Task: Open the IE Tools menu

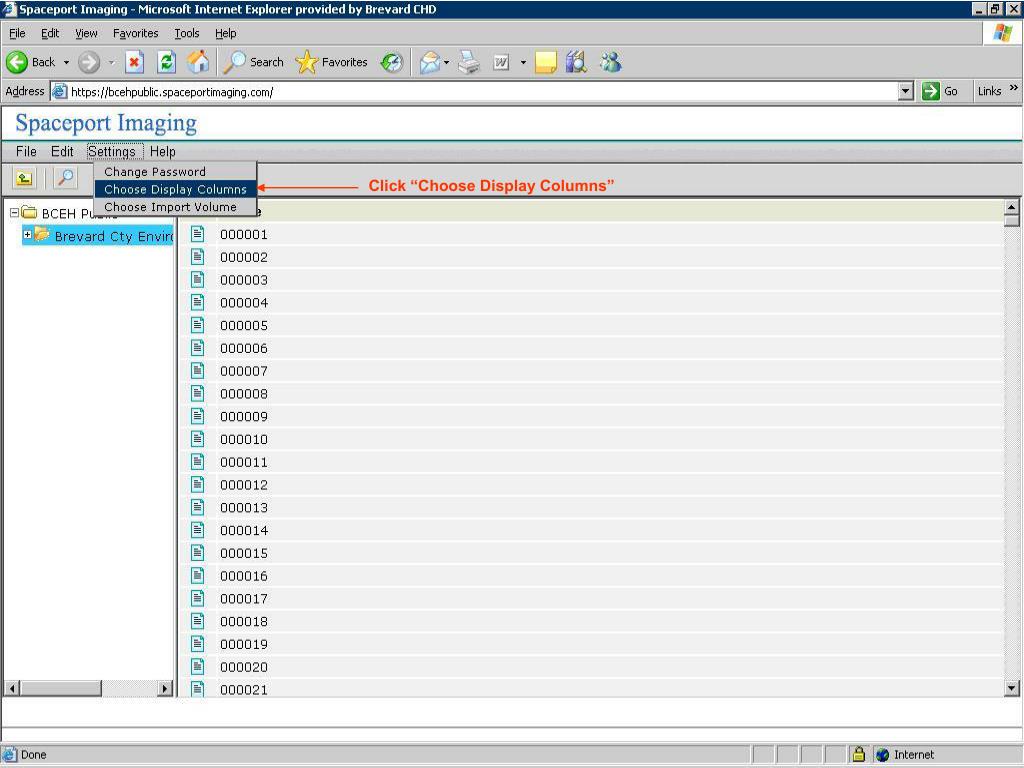Action: tap(187, 33)
